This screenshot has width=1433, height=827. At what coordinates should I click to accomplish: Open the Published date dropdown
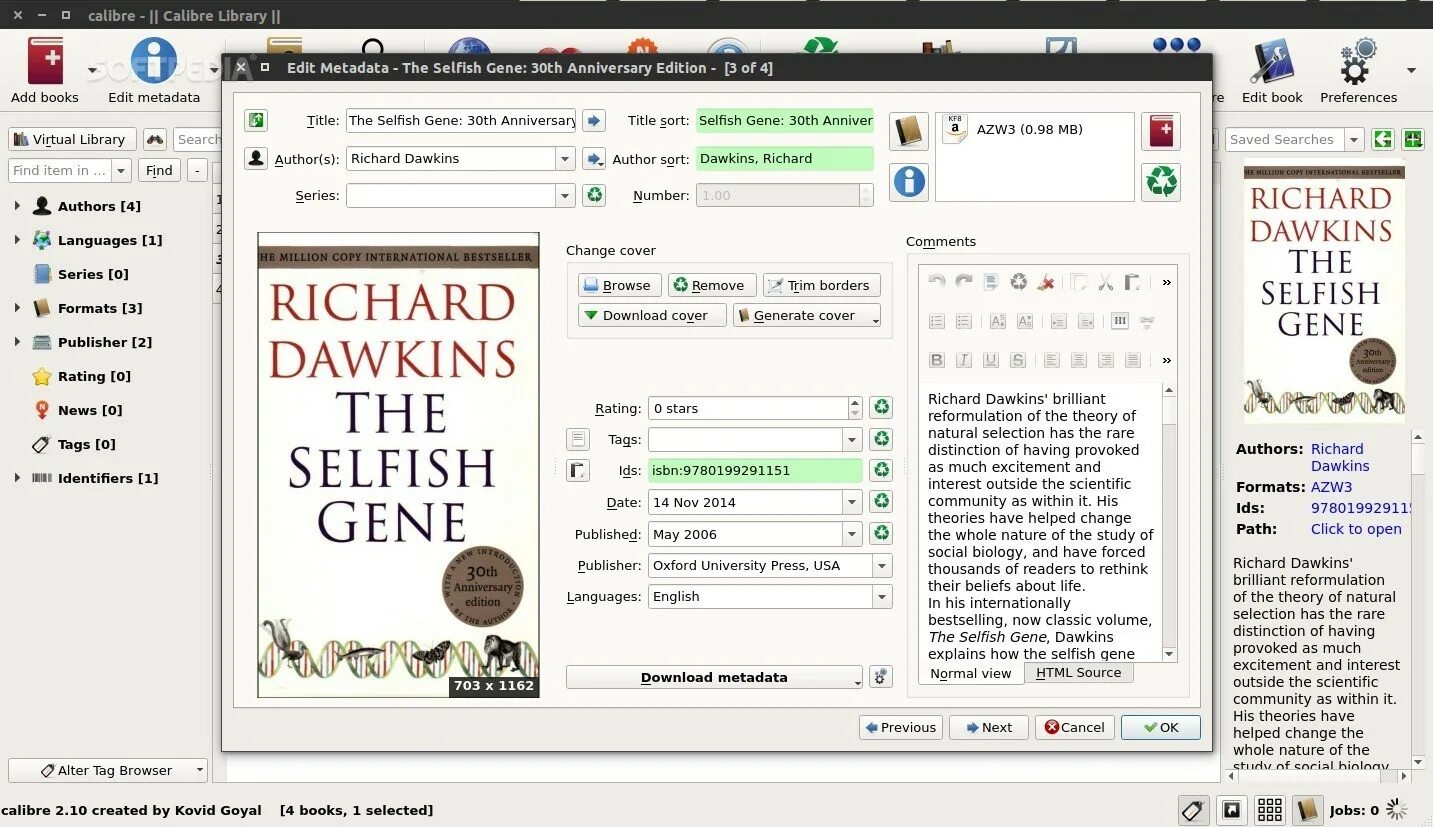[852, 533]
